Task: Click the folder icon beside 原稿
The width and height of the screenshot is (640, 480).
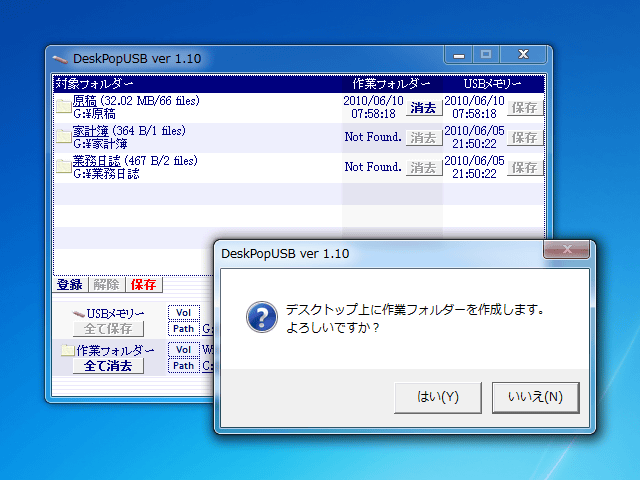Action: point(63,106)
